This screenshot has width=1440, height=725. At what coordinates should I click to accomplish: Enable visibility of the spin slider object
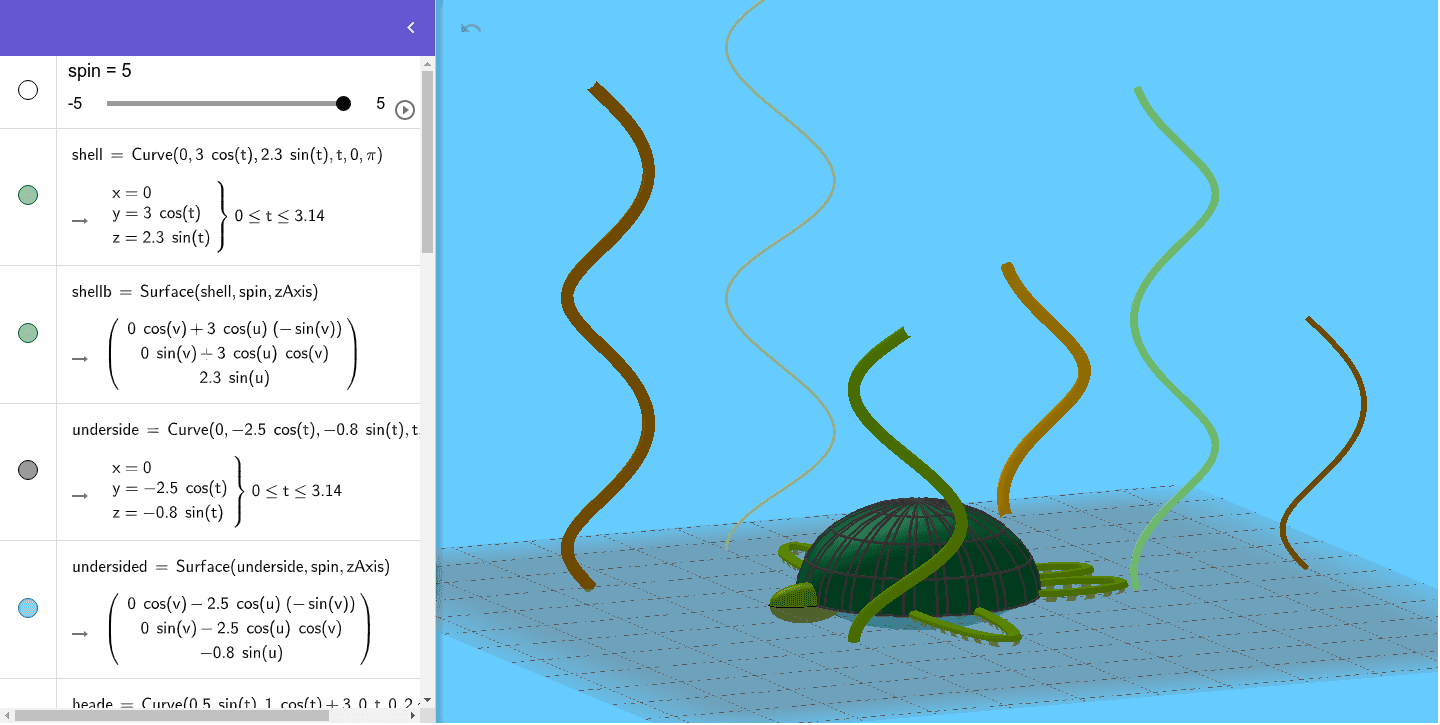click(x=27, y=90)
